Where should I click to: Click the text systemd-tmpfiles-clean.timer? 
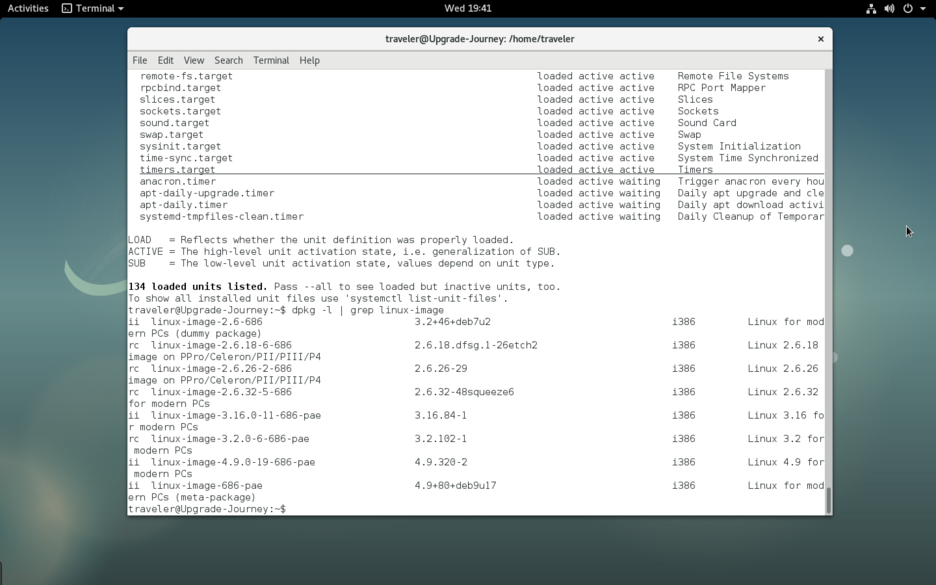tap(221, 217)
